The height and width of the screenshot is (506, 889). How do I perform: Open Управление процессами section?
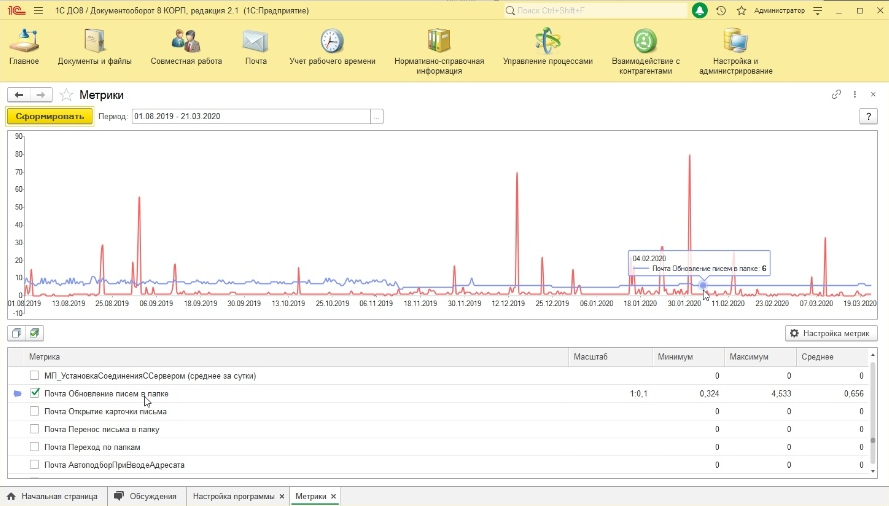click(548, 48)
